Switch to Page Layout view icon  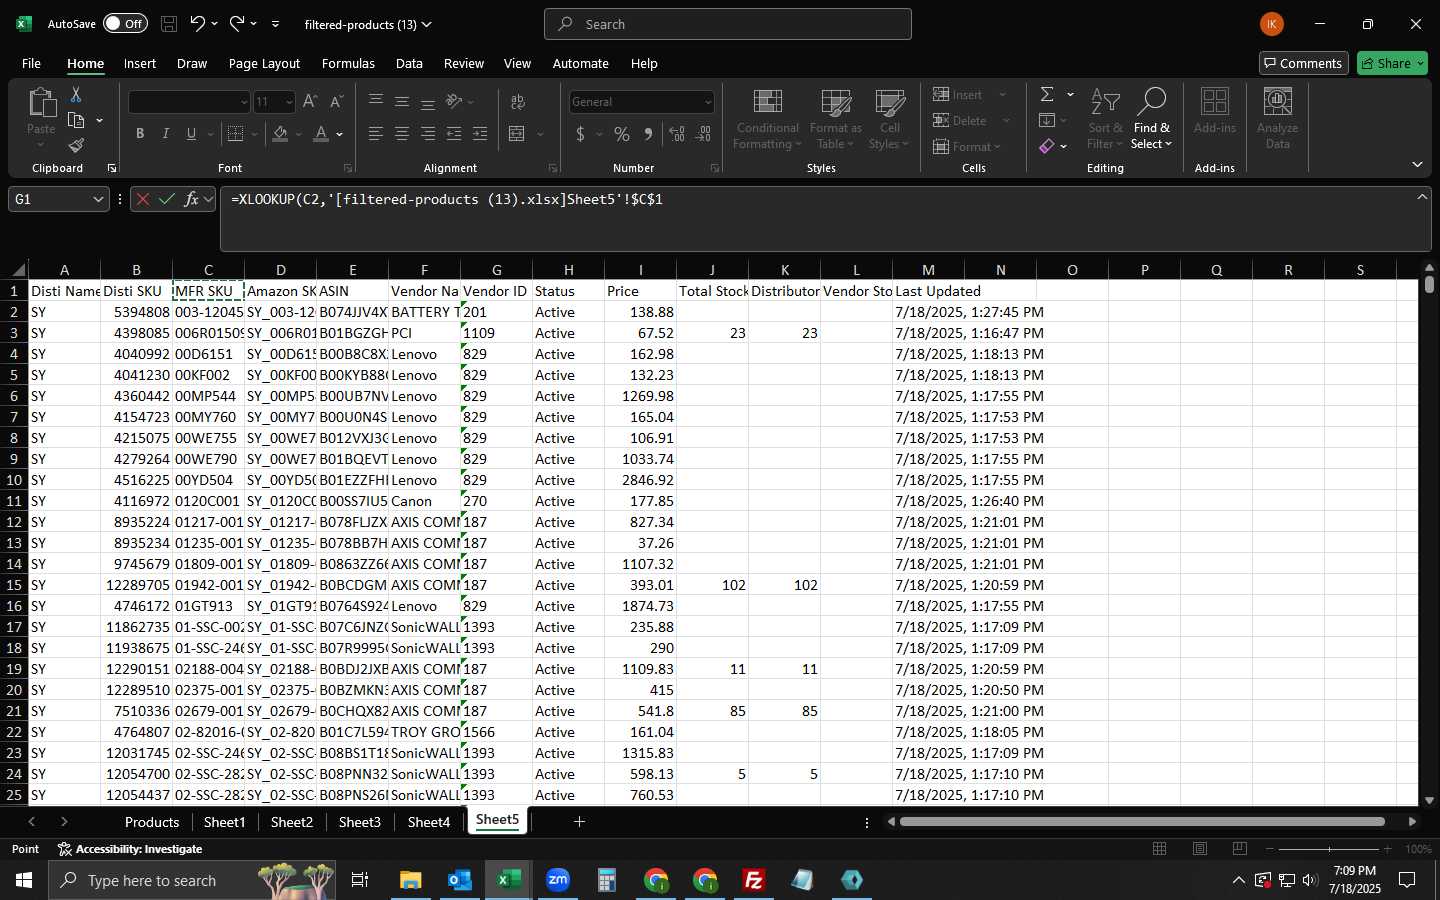[x=1200, y=849]
